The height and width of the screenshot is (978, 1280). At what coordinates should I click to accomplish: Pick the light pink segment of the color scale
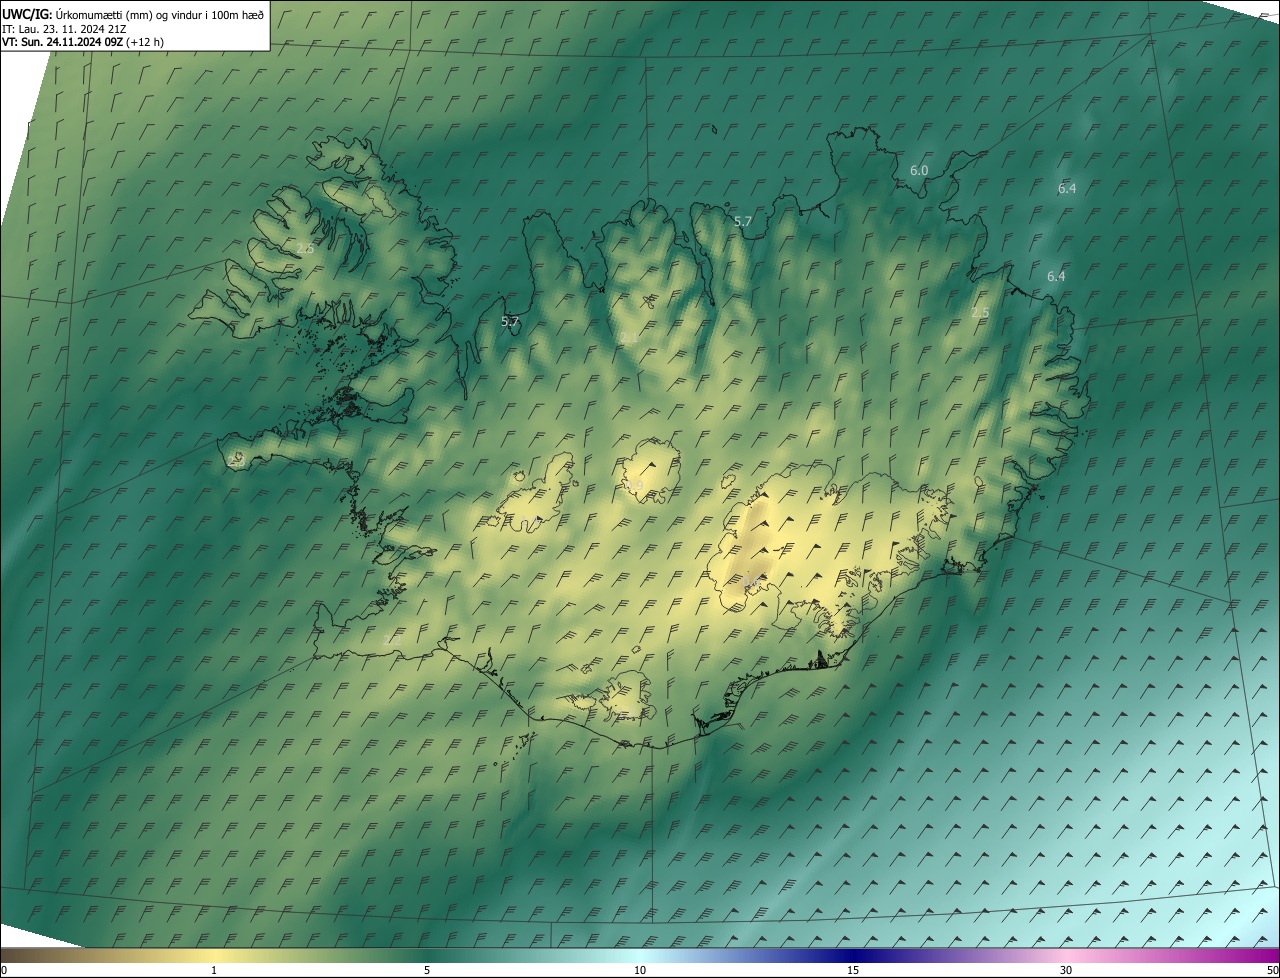tap(1066, 955)
